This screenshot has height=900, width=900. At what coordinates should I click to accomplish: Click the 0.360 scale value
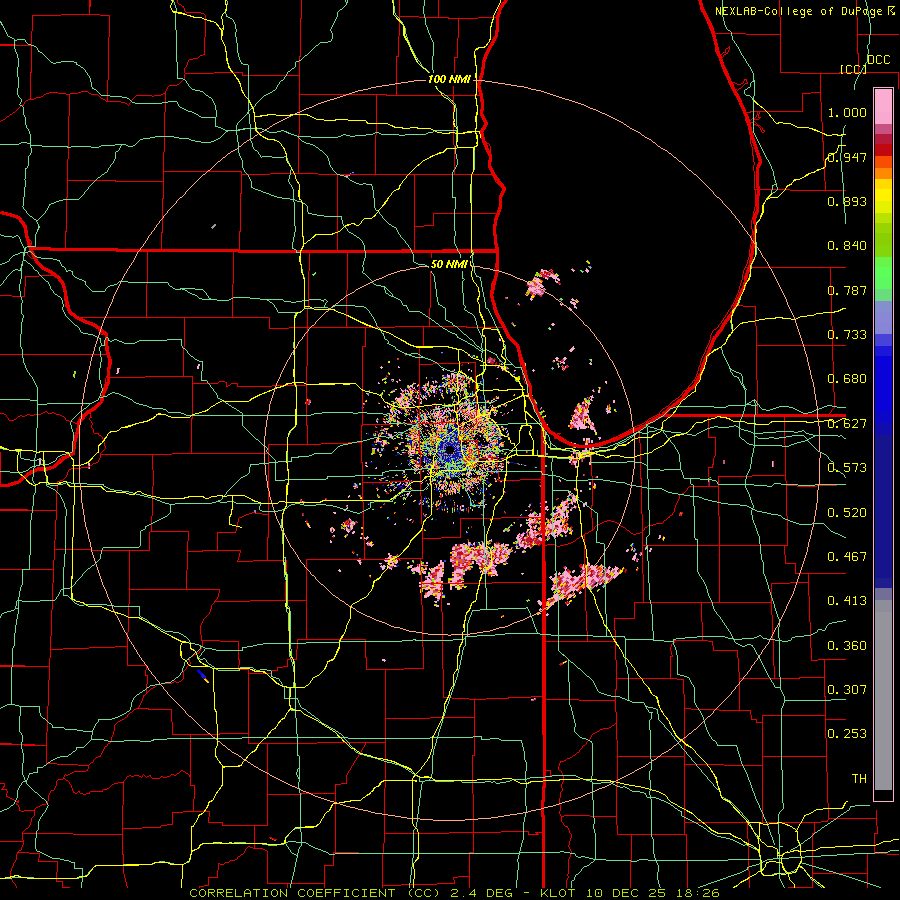pyautogui.click(x=847, y=646)
